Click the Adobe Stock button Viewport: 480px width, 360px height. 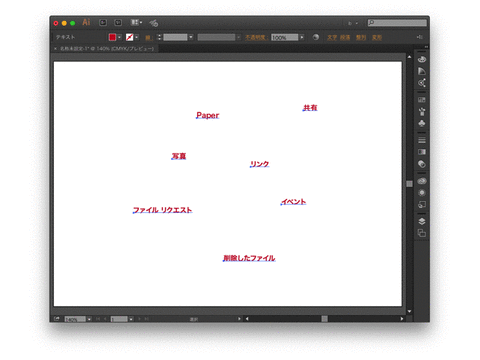point(118,23)
